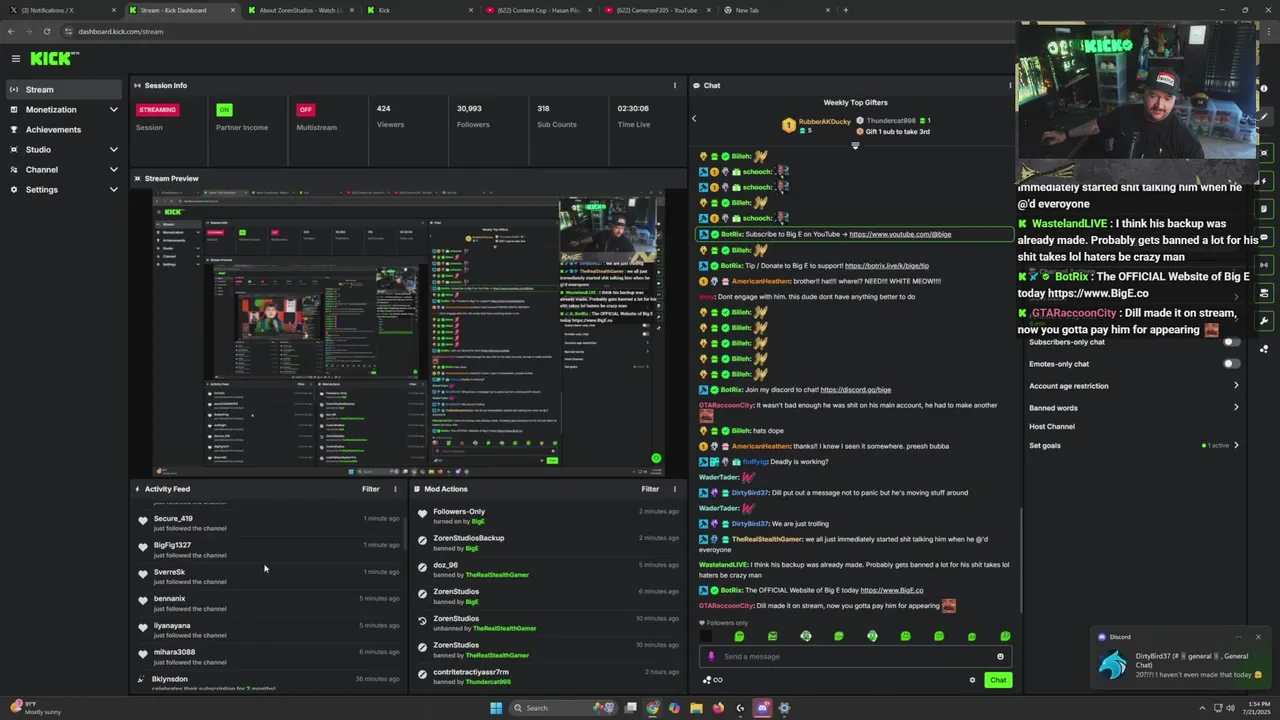Click the Send a message field
This screenshot has width=1280, height=720.
(x=855, y=657)
